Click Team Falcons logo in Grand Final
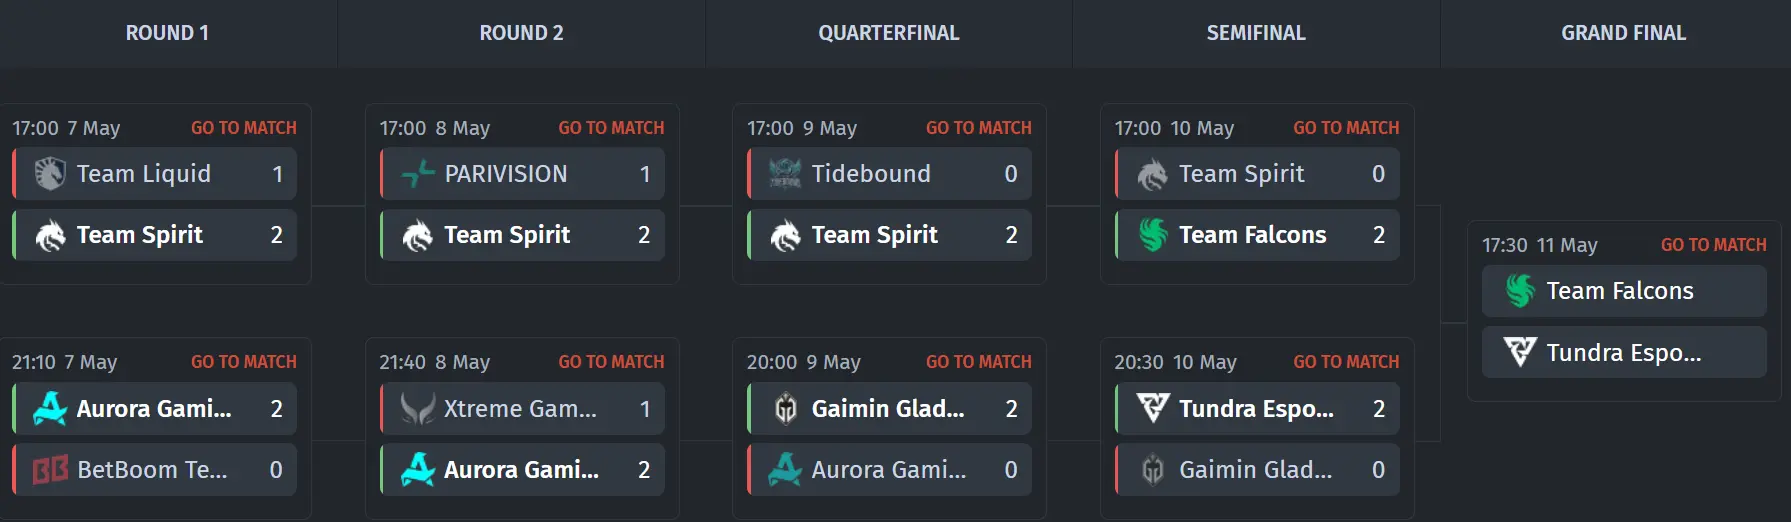The width and height of the screenshot is (1791, 522). coord(1520,291)
